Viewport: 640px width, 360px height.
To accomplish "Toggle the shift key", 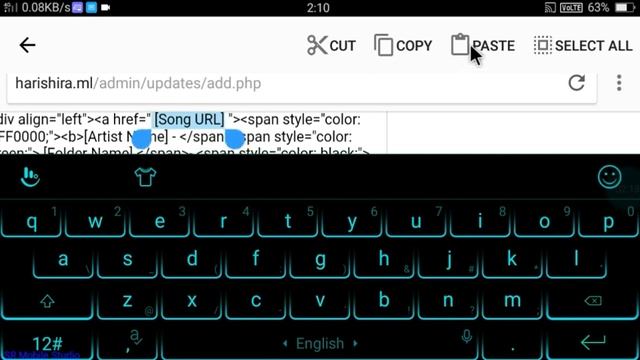I will tap(47, 301).
